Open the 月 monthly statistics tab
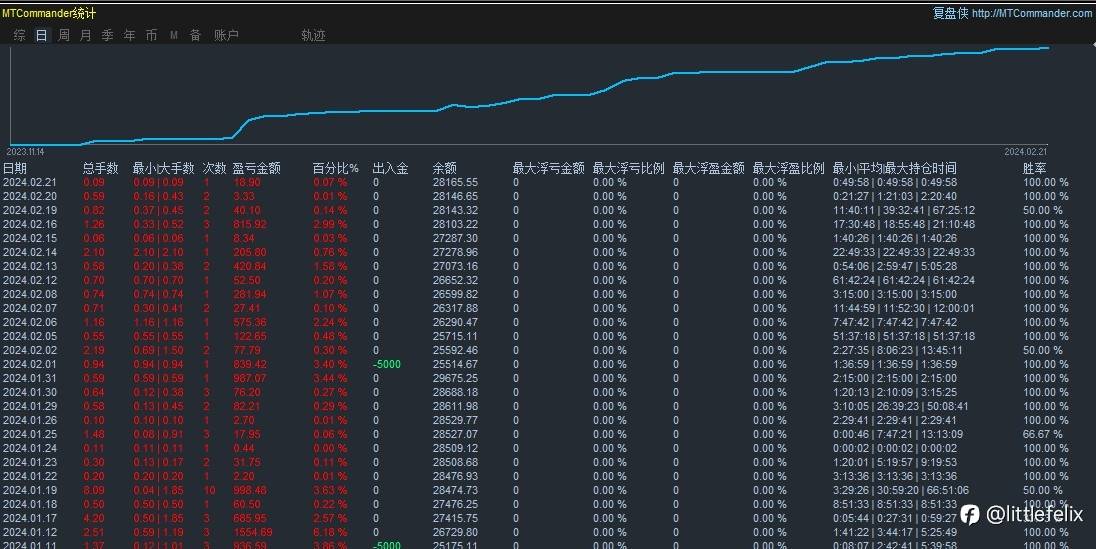 click(85, 35)
